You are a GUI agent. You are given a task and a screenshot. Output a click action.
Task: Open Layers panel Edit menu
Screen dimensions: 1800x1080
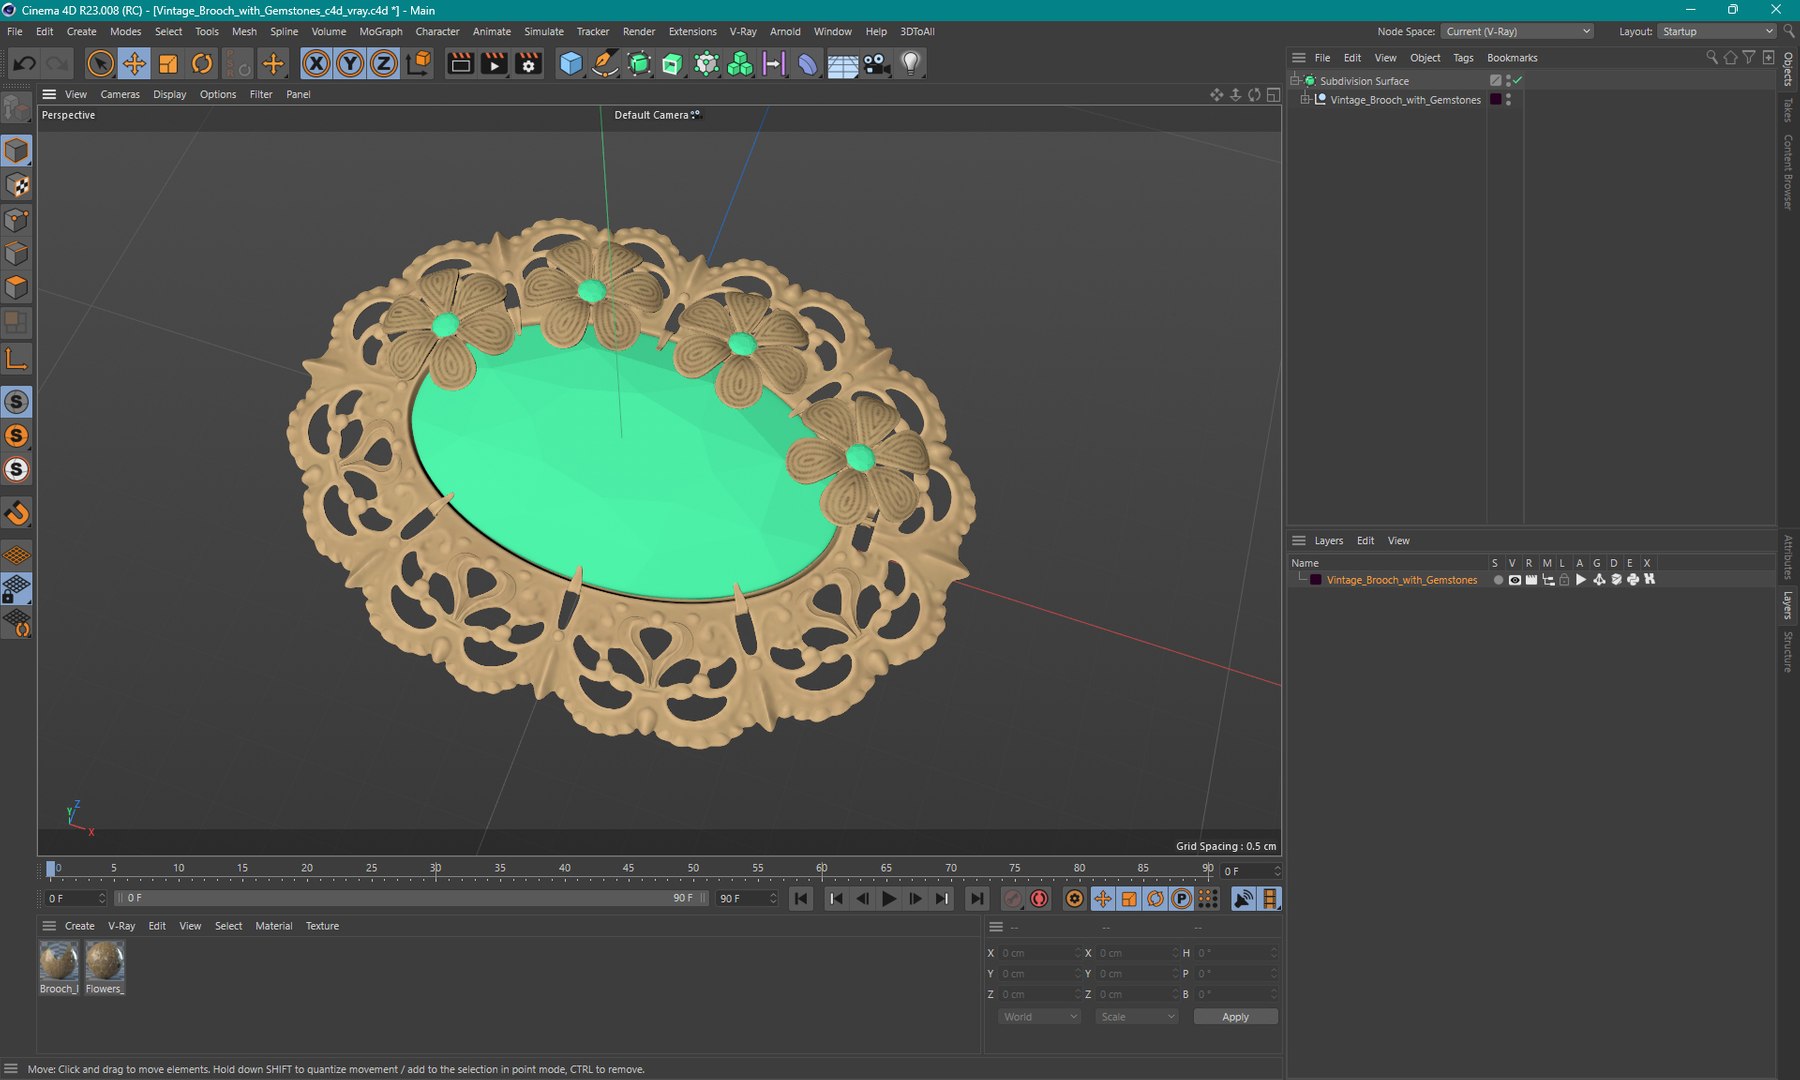(x=1365, y=541)
